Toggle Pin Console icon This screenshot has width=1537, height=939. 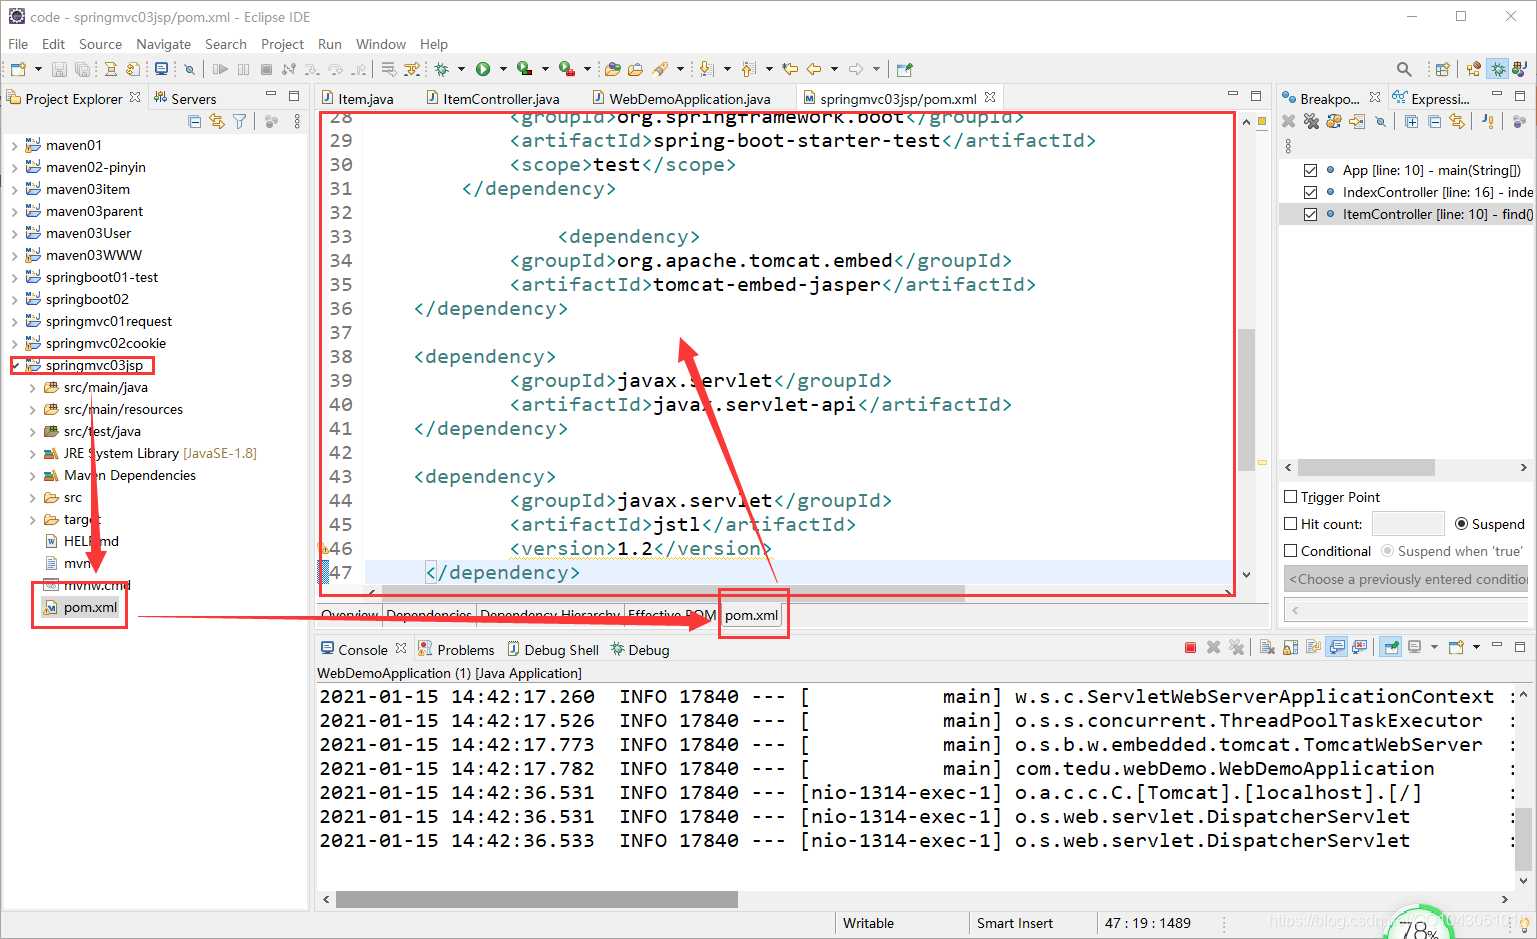pos(1391,647)
